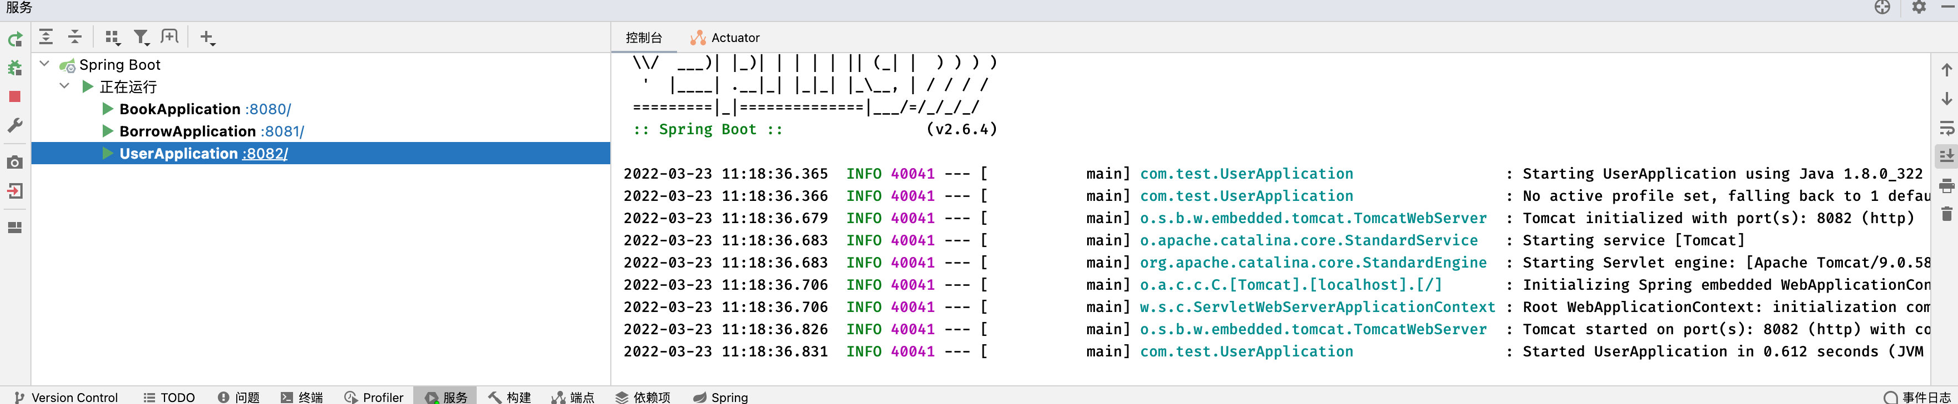Click the down arrow console navigation icon
Viewport: 1958px width, 404px height.
pyautogui.click(x=1947, y=99)
